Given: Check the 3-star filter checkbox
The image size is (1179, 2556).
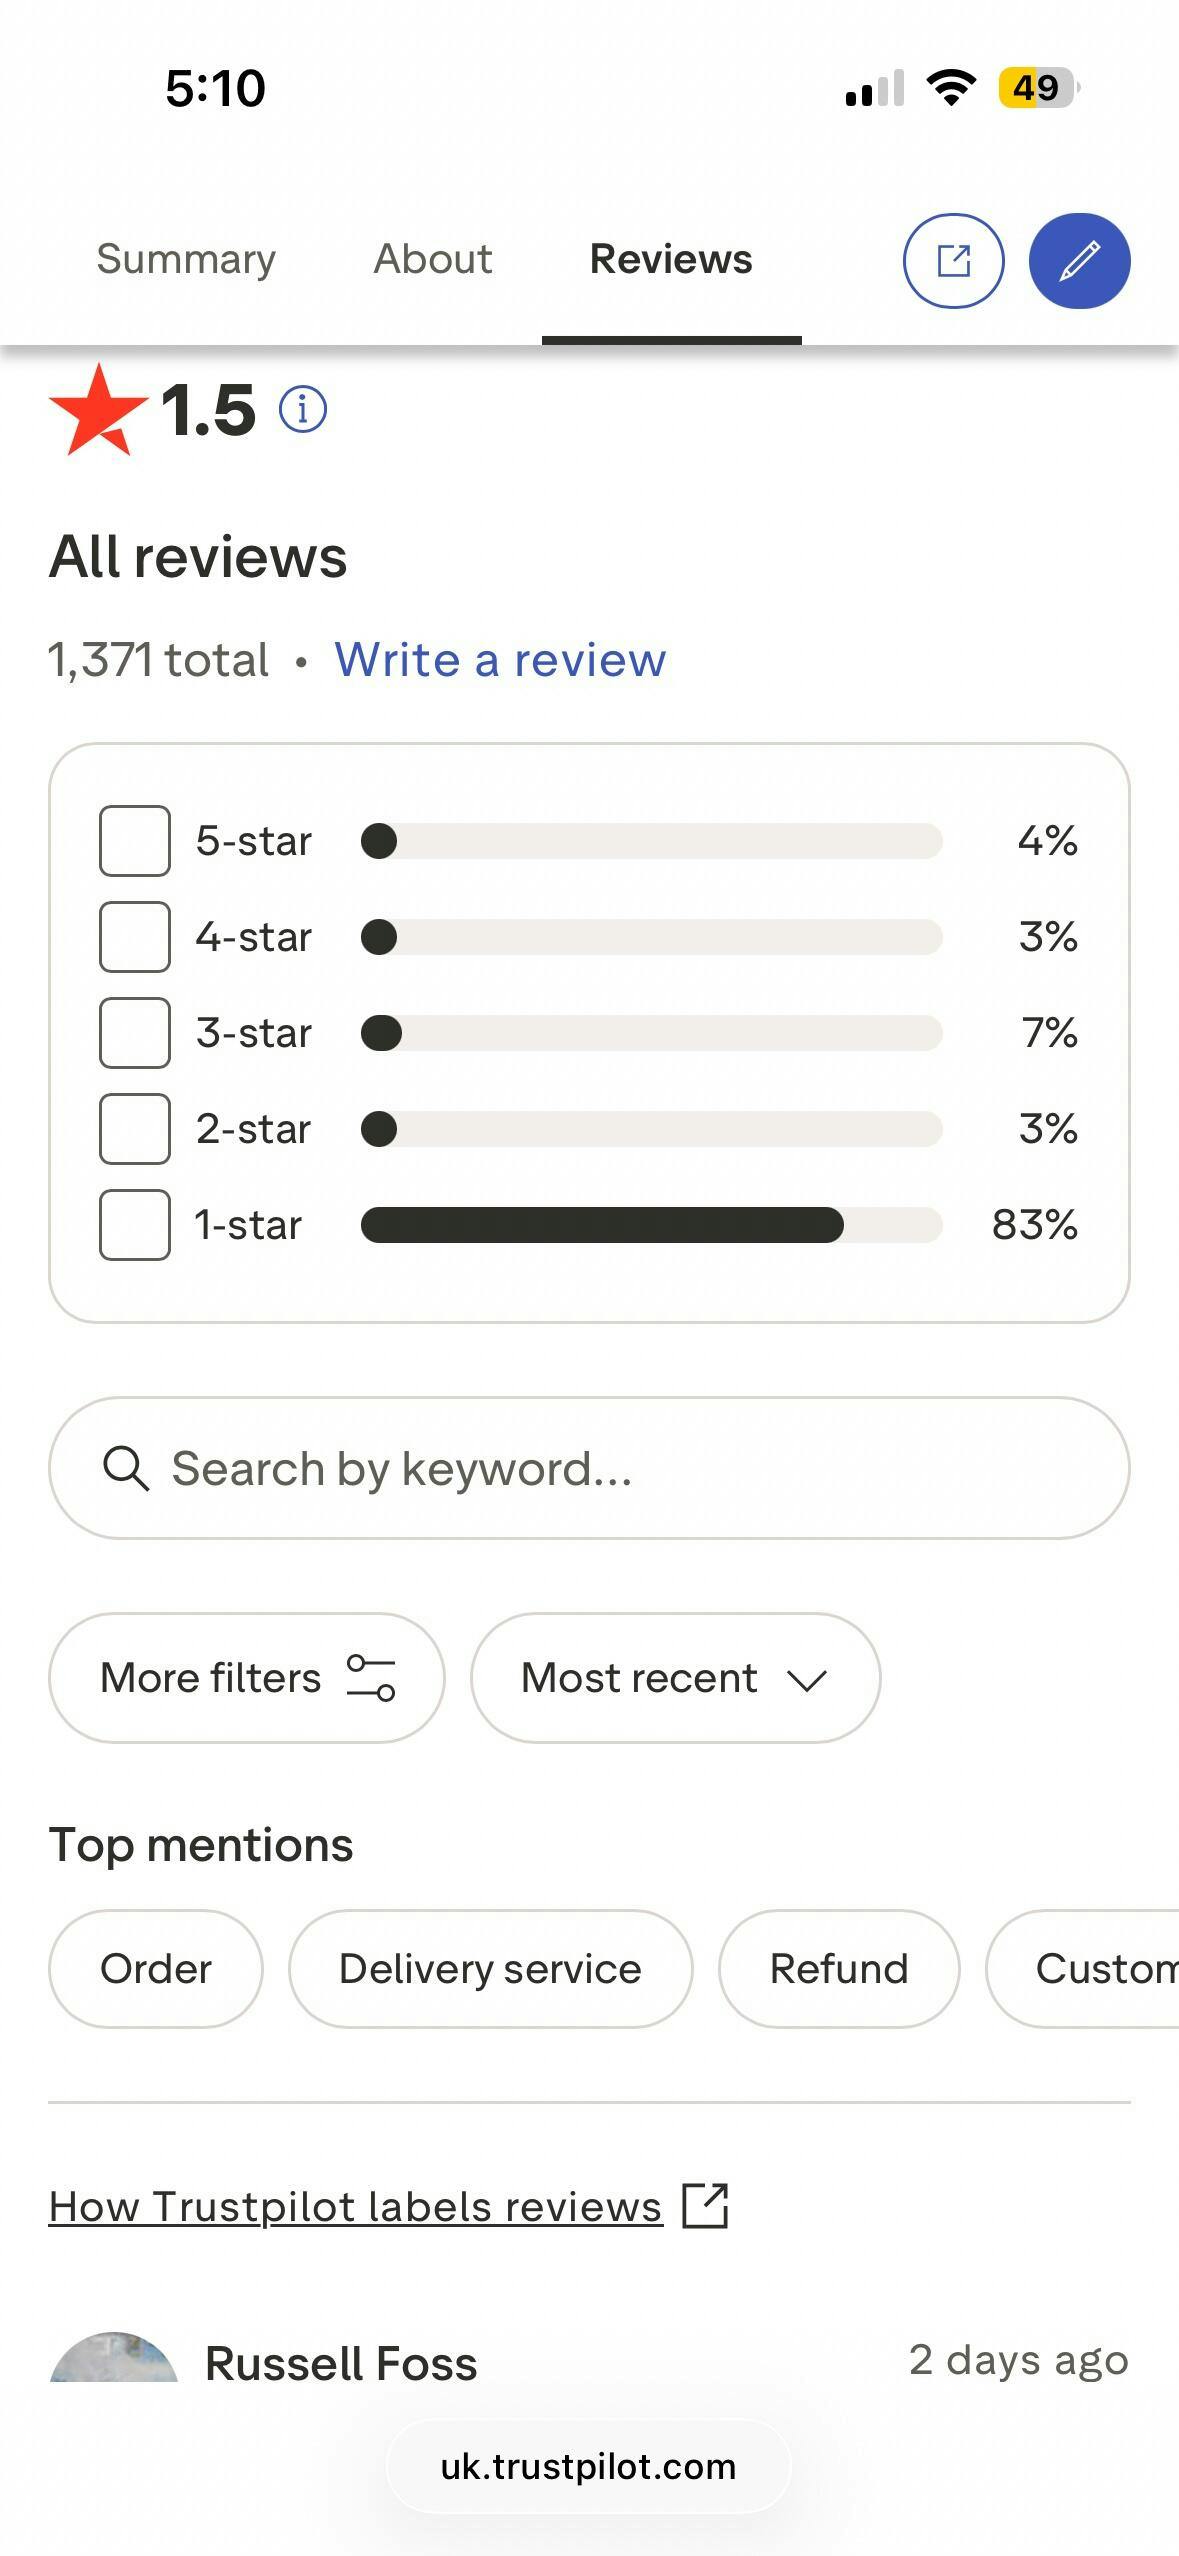Looking at the screenshot, I should (x=135, y=1033).
